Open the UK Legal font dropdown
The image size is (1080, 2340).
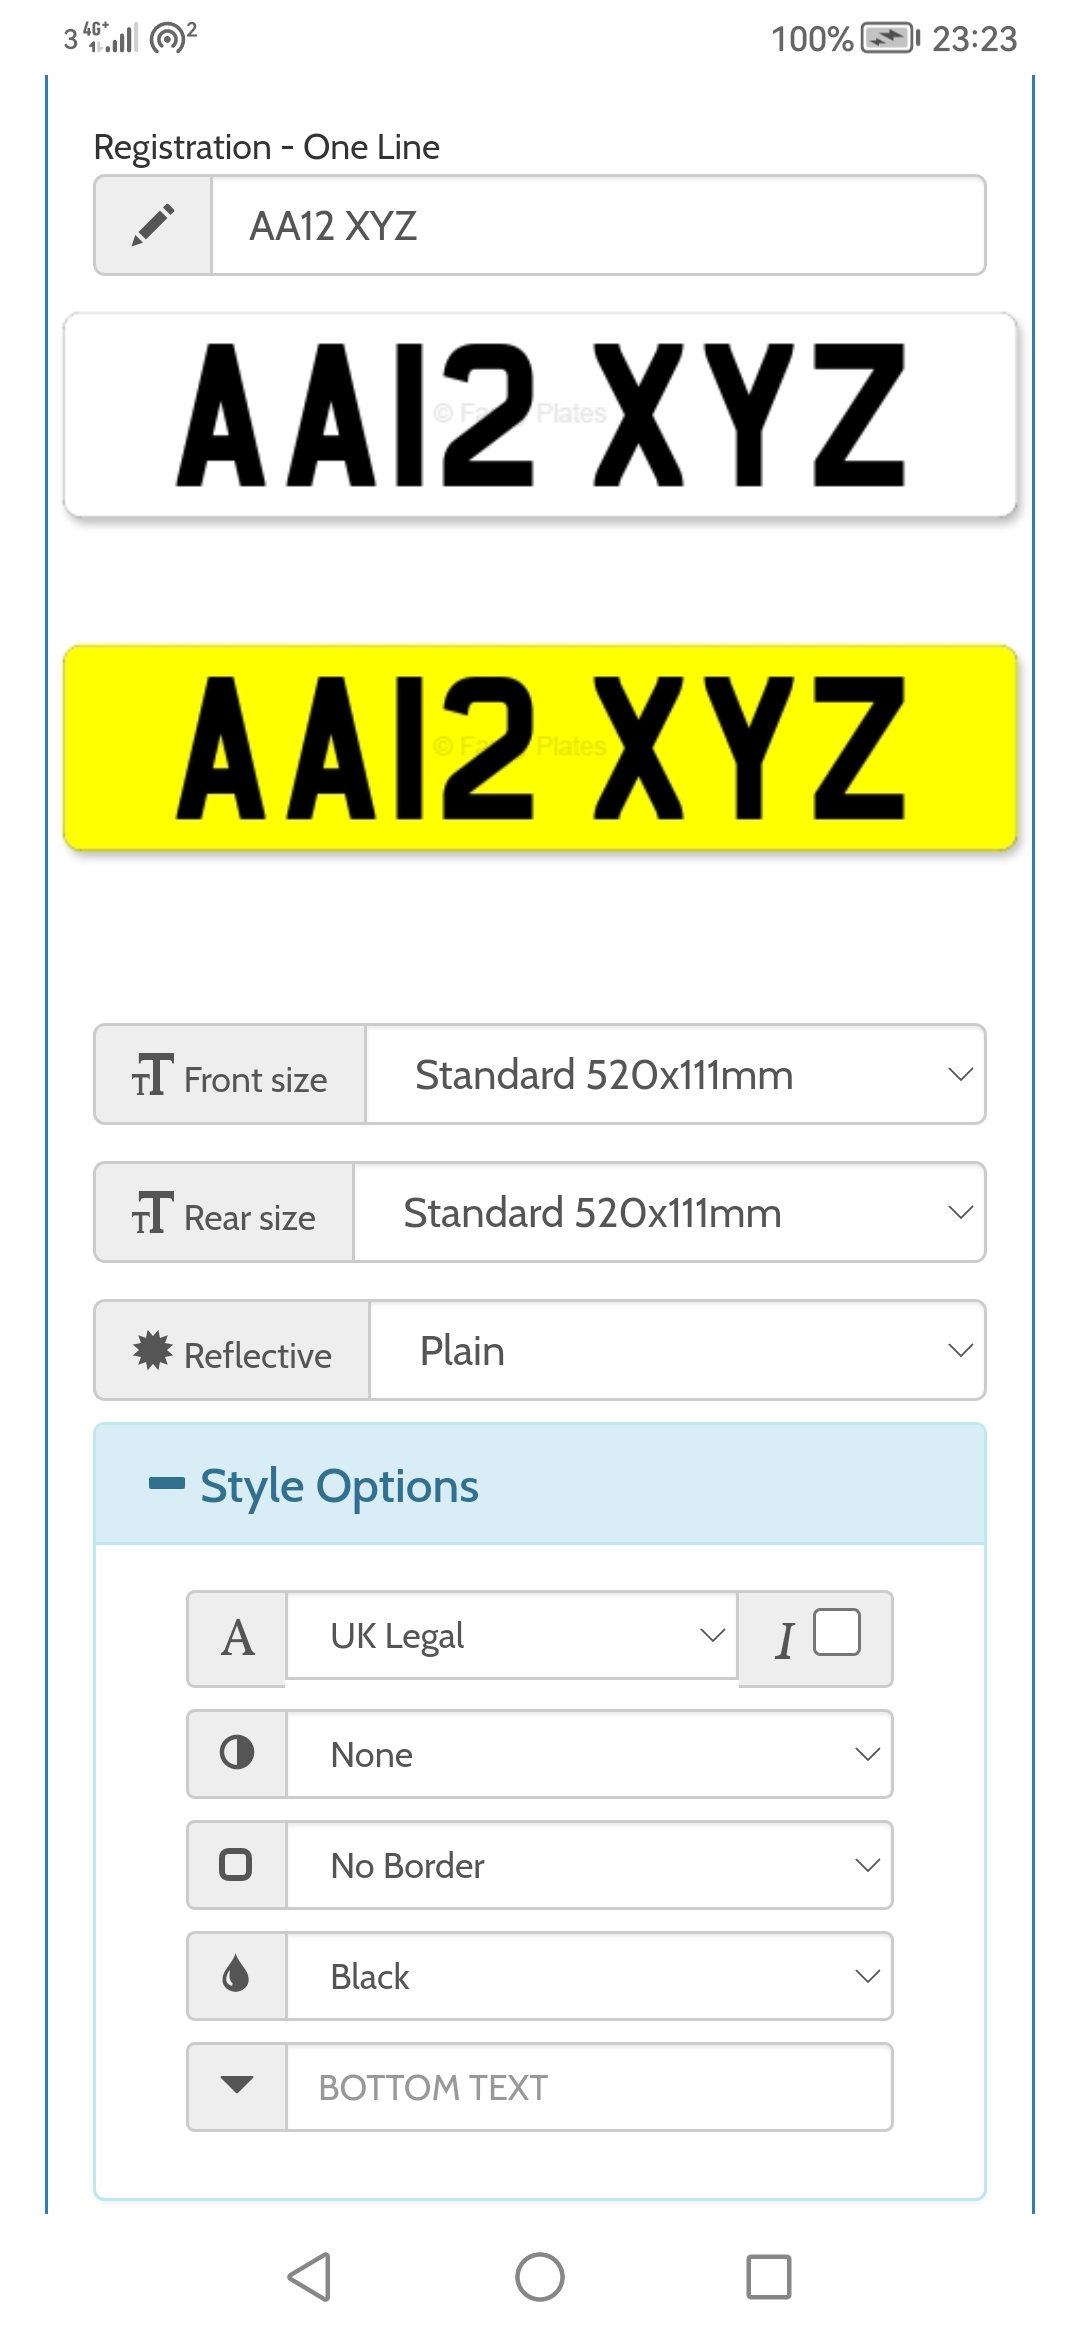point(512,1636)
